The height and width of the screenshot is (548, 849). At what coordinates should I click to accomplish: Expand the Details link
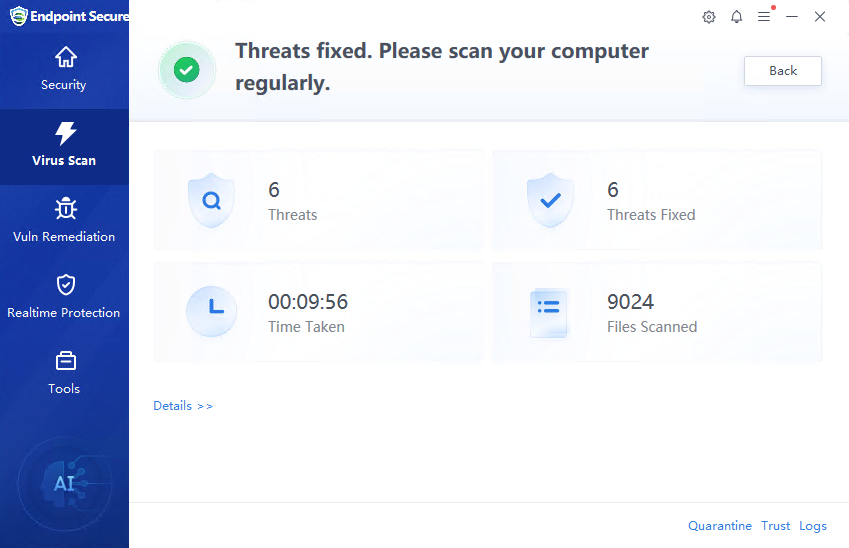[183, 406]
